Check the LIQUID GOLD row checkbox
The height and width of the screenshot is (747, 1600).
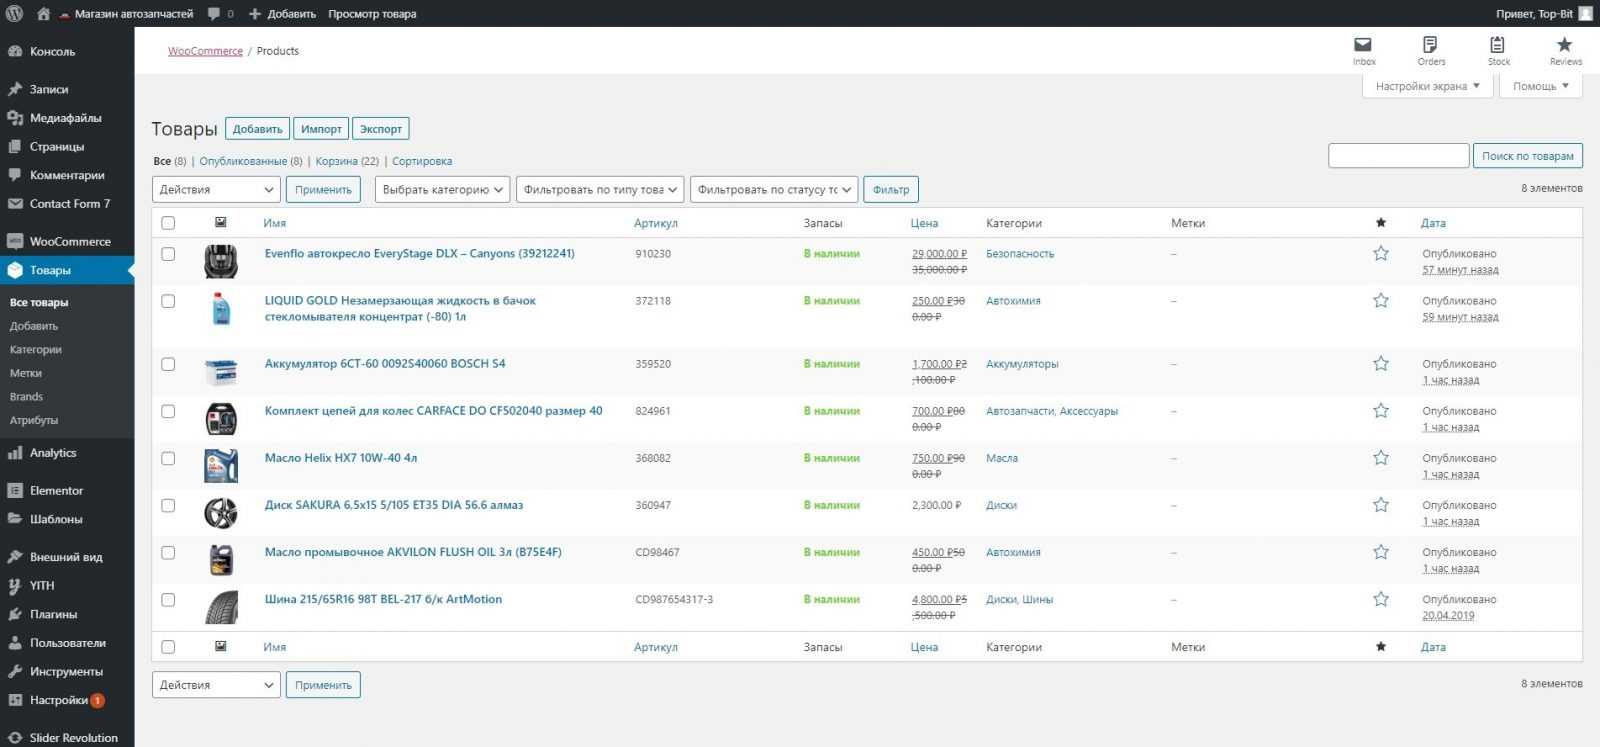[x=168, y=301]
